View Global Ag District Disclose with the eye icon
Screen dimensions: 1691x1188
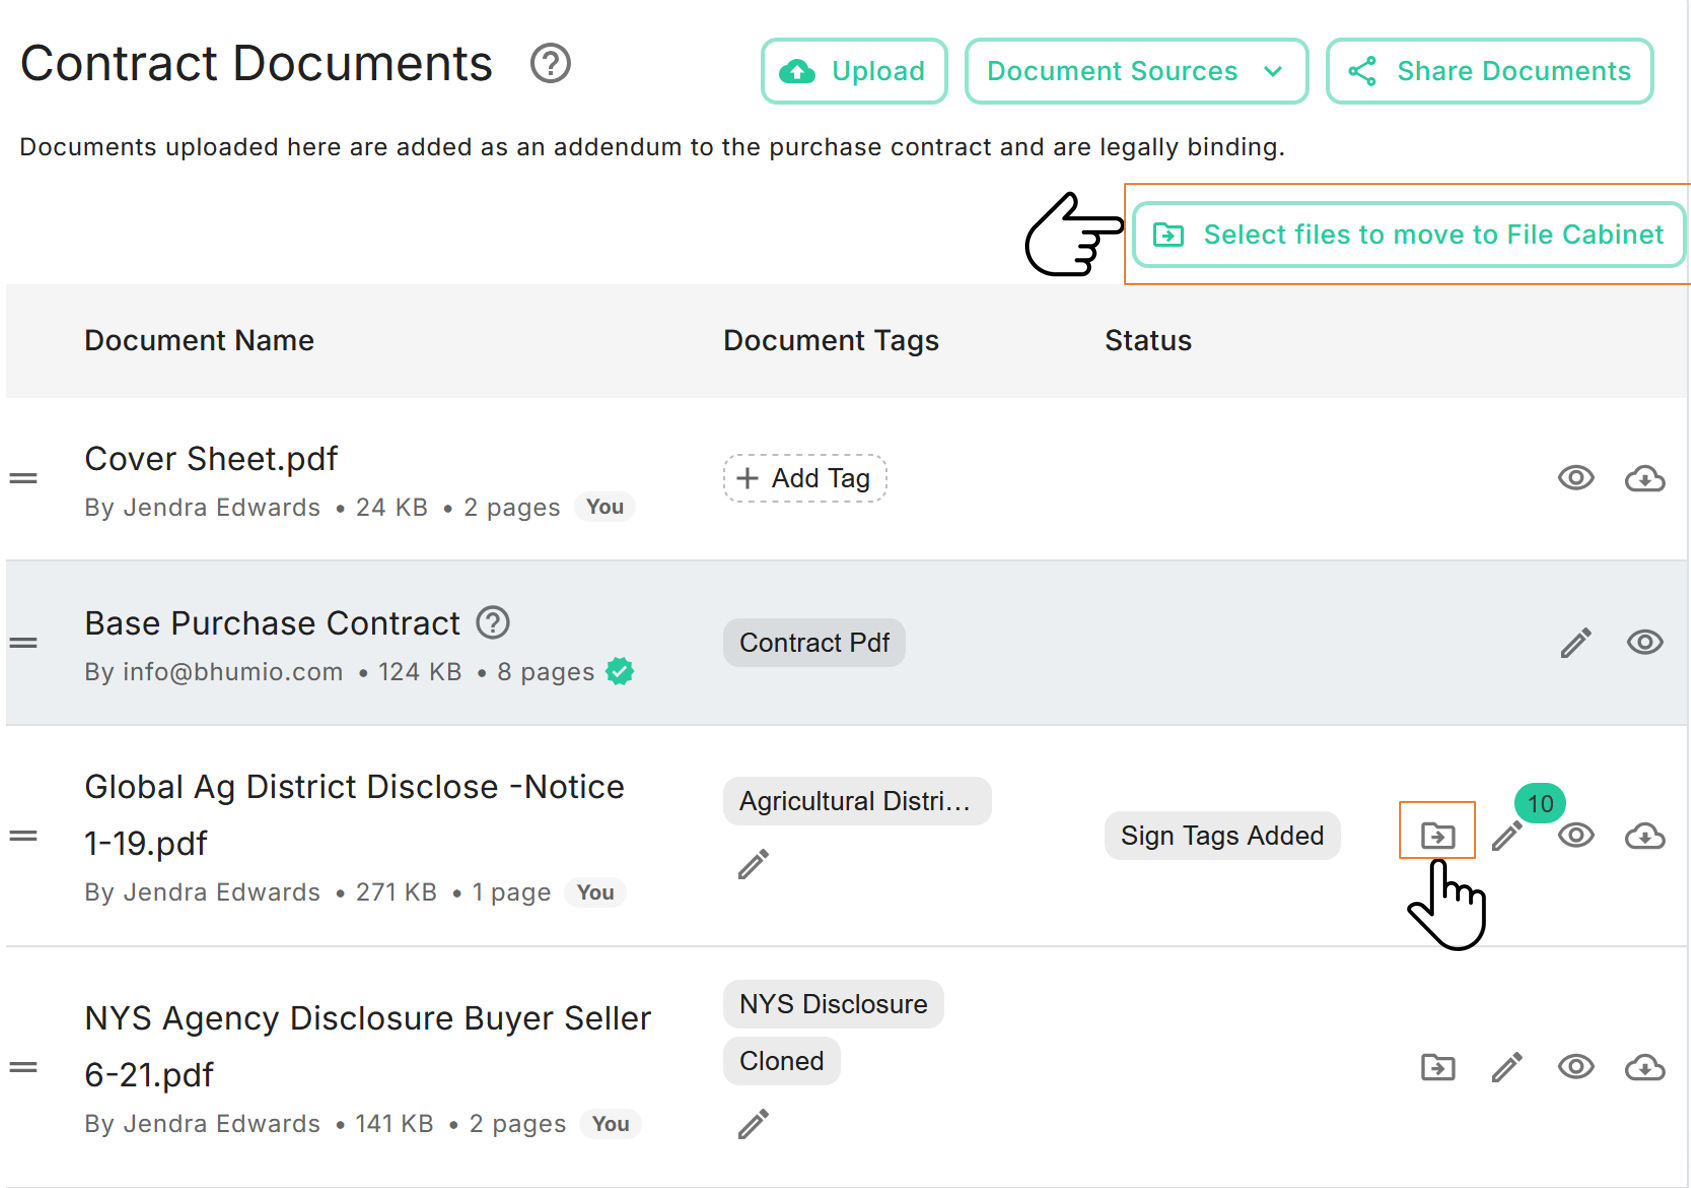(1576, 835)
